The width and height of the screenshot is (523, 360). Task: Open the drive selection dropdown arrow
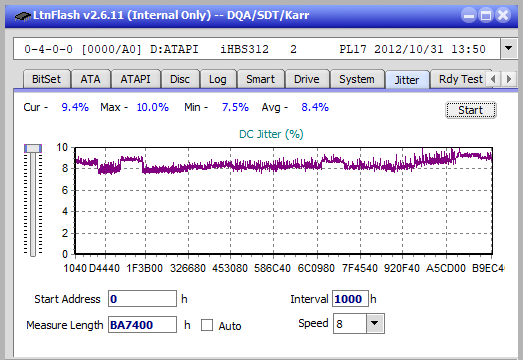tap(508, 49)
